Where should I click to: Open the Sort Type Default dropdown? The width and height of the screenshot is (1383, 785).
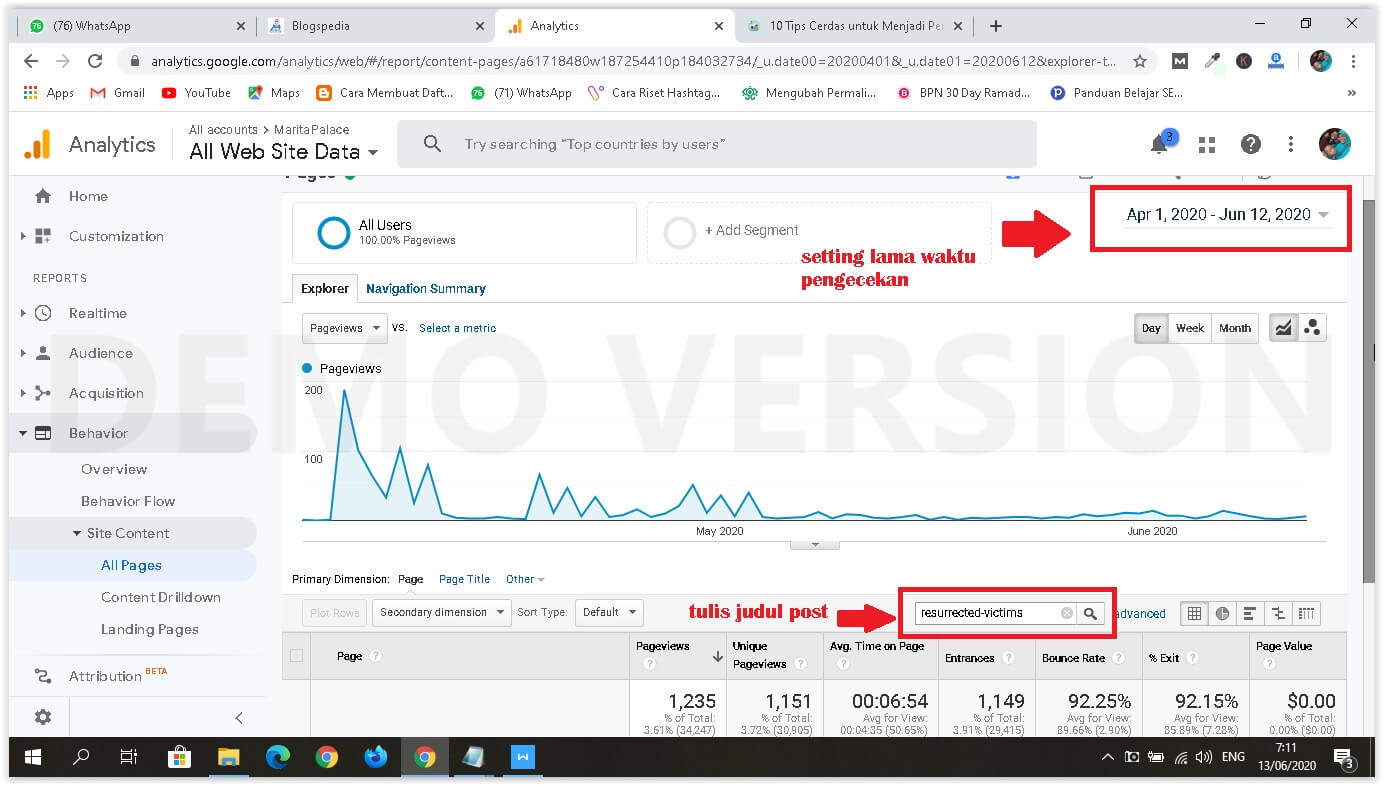tap(609, 612)
